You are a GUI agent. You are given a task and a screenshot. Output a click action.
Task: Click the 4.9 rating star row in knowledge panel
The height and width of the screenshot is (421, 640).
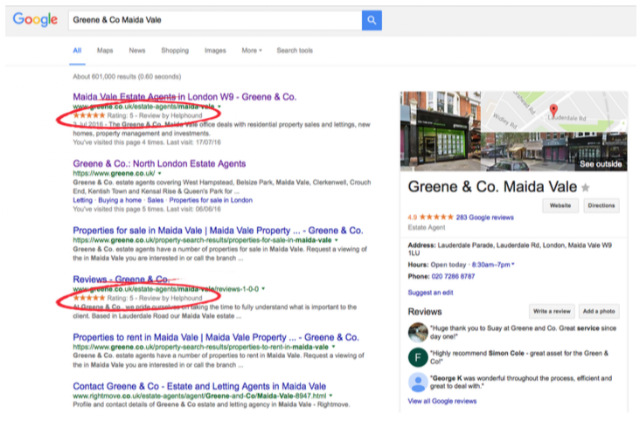click(x=436, y=217)
